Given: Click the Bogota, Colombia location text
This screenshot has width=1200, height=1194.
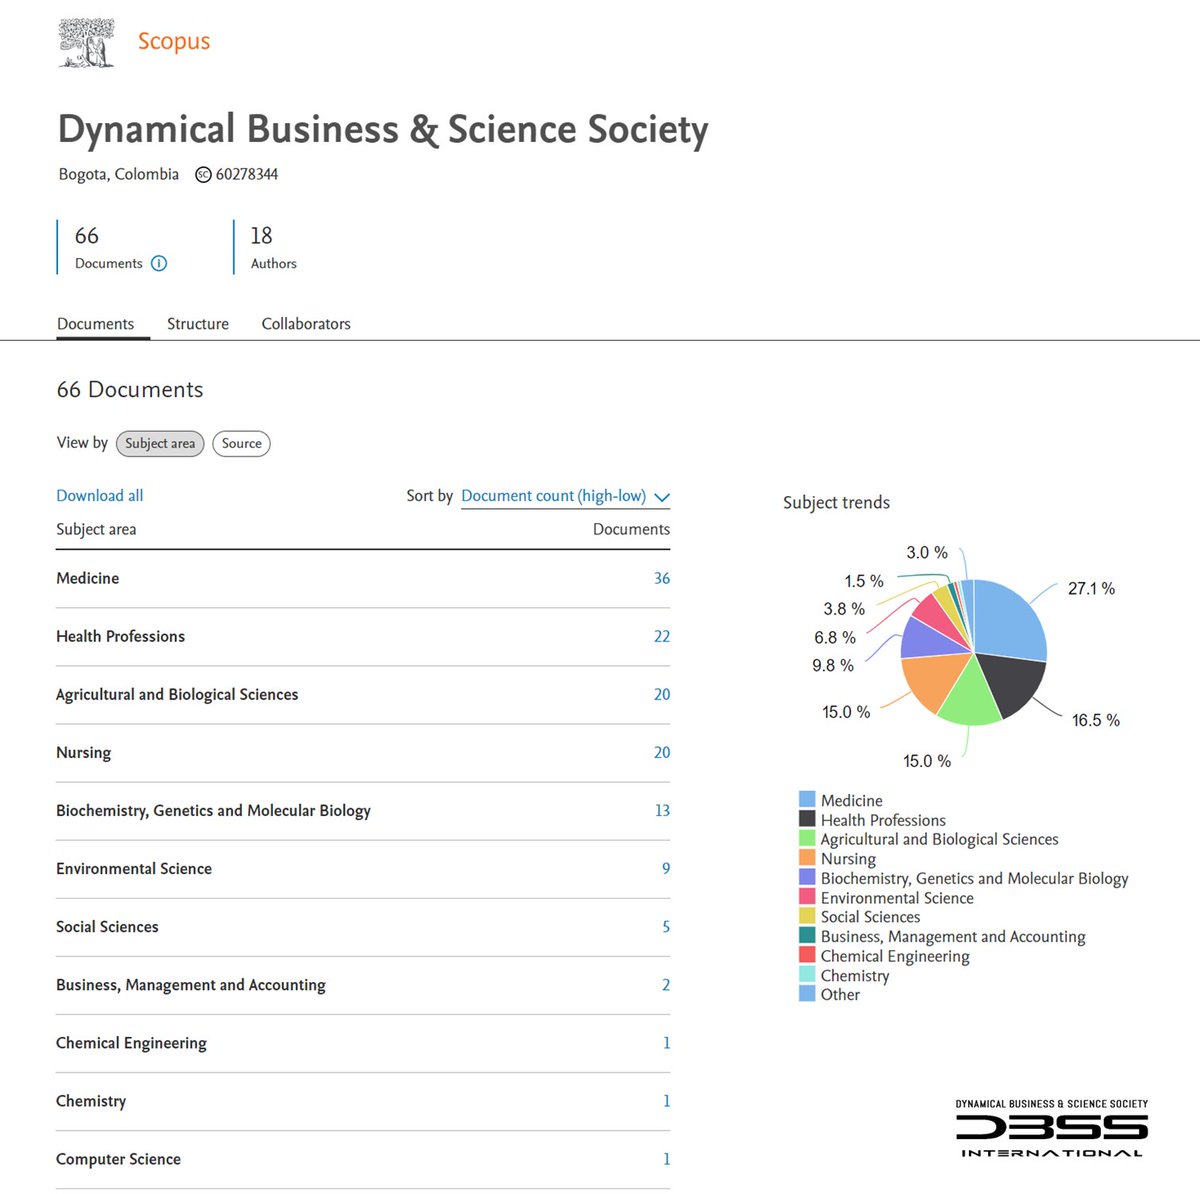Looking at the screenshot, I should pos(119,174).
